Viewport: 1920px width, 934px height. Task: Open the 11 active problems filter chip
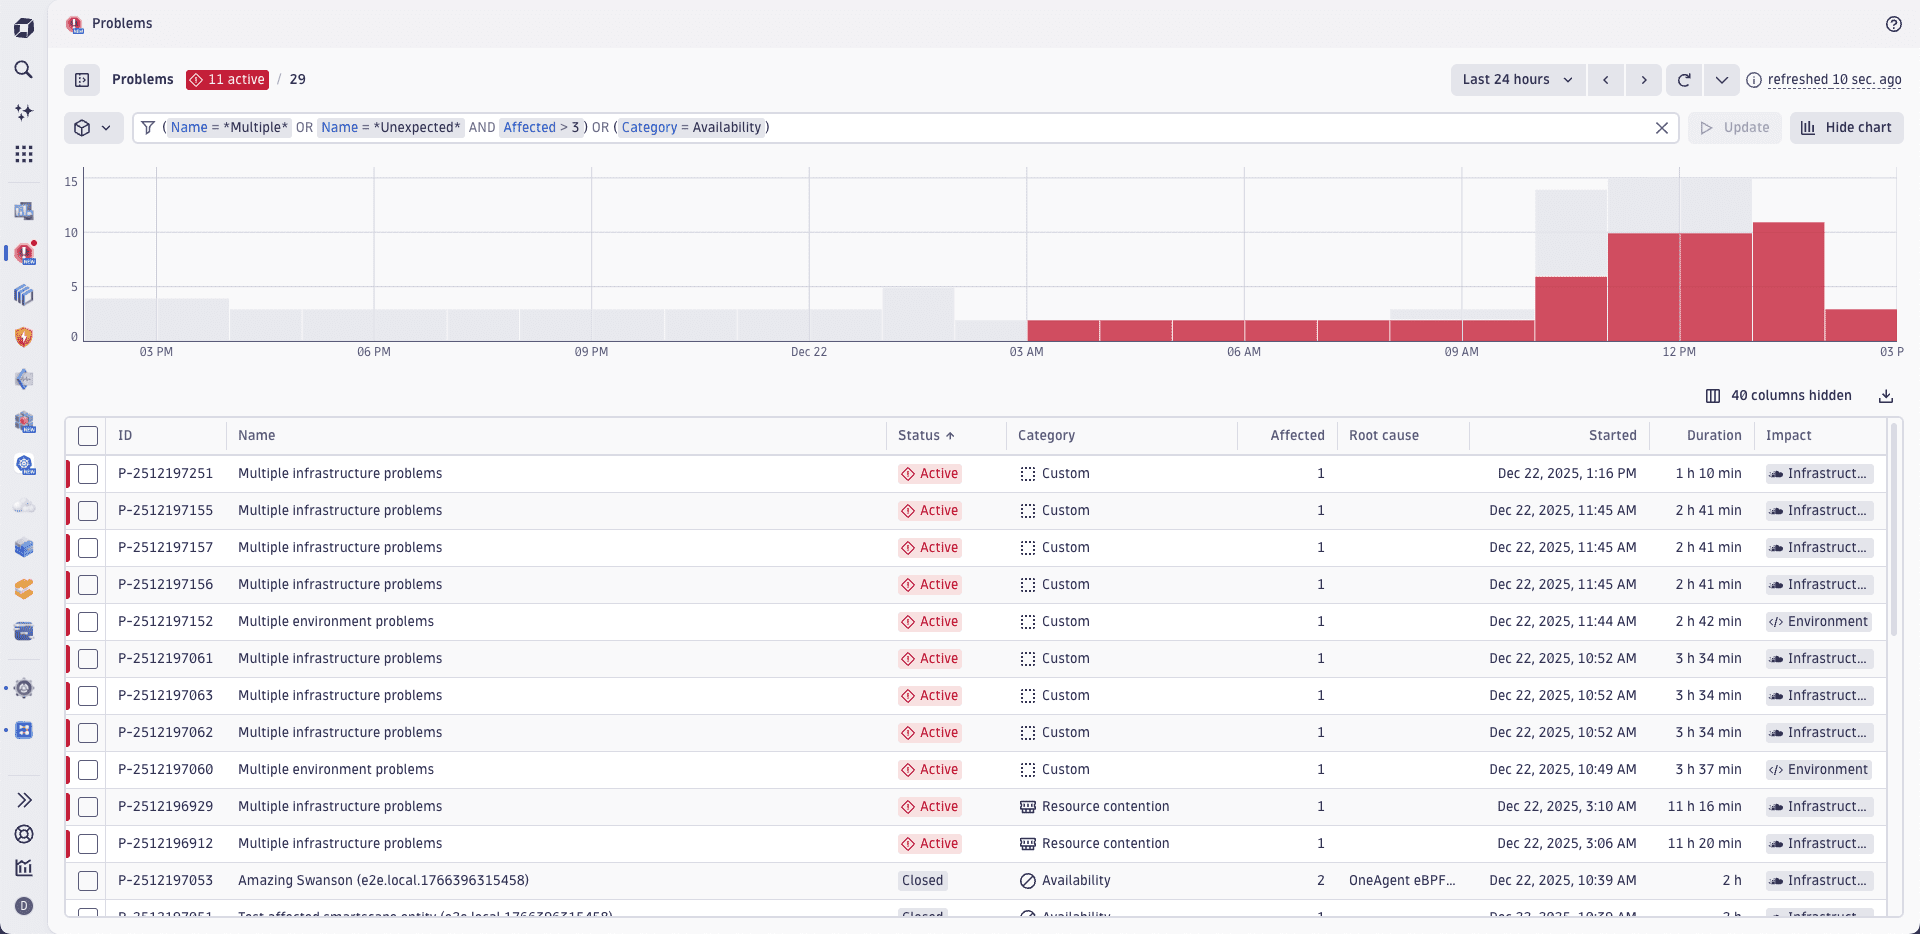tap(227, 79)
